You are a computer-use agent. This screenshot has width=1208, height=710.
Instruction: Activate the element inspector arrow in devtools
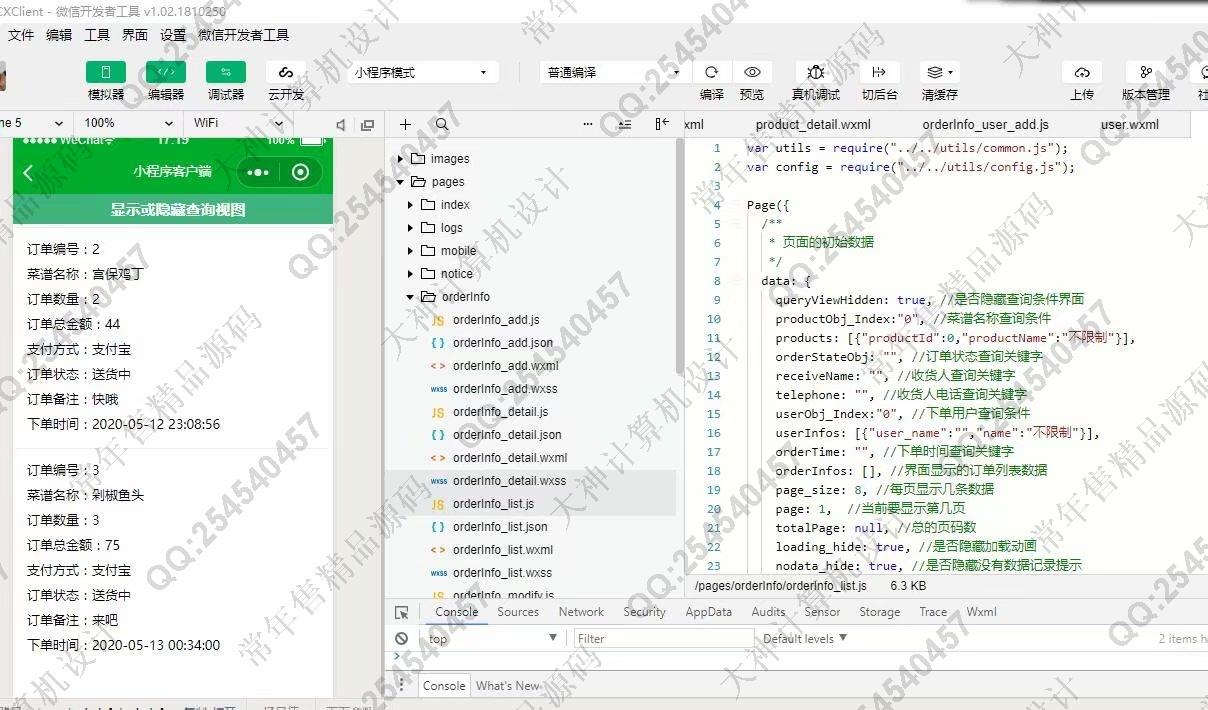pyautogui.click(x=402, y=612)
